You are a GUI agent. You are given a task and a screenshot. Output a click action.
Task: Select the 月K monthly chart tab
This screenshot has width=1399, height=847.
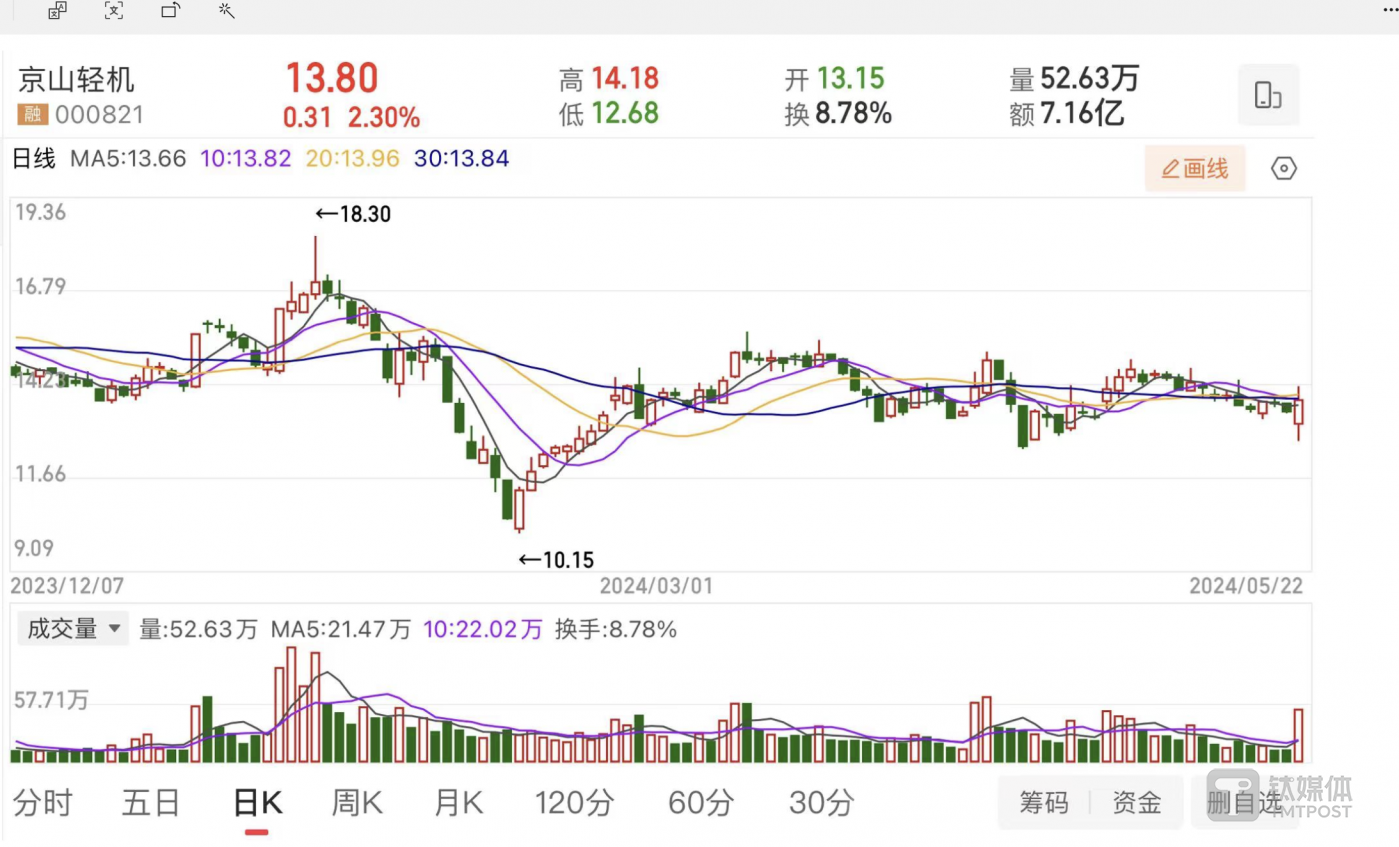[459, 802]
